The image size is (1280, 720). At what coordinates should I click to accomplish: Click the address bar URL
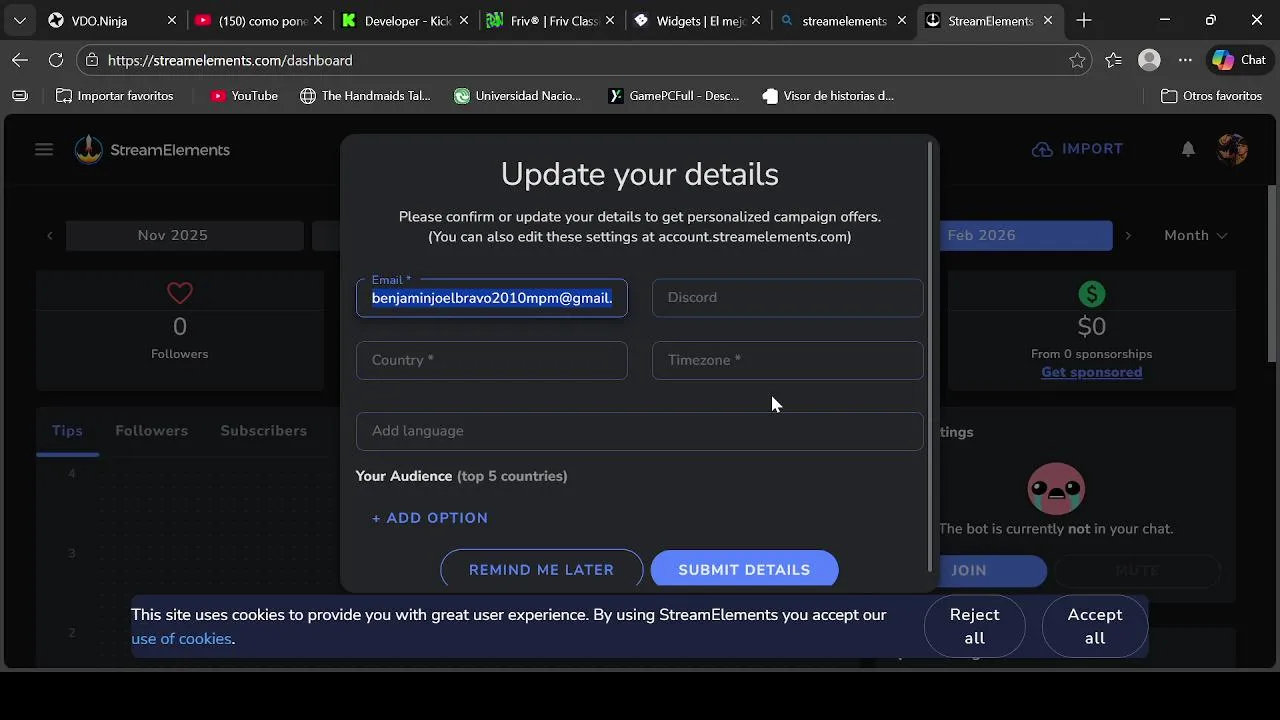230,60
